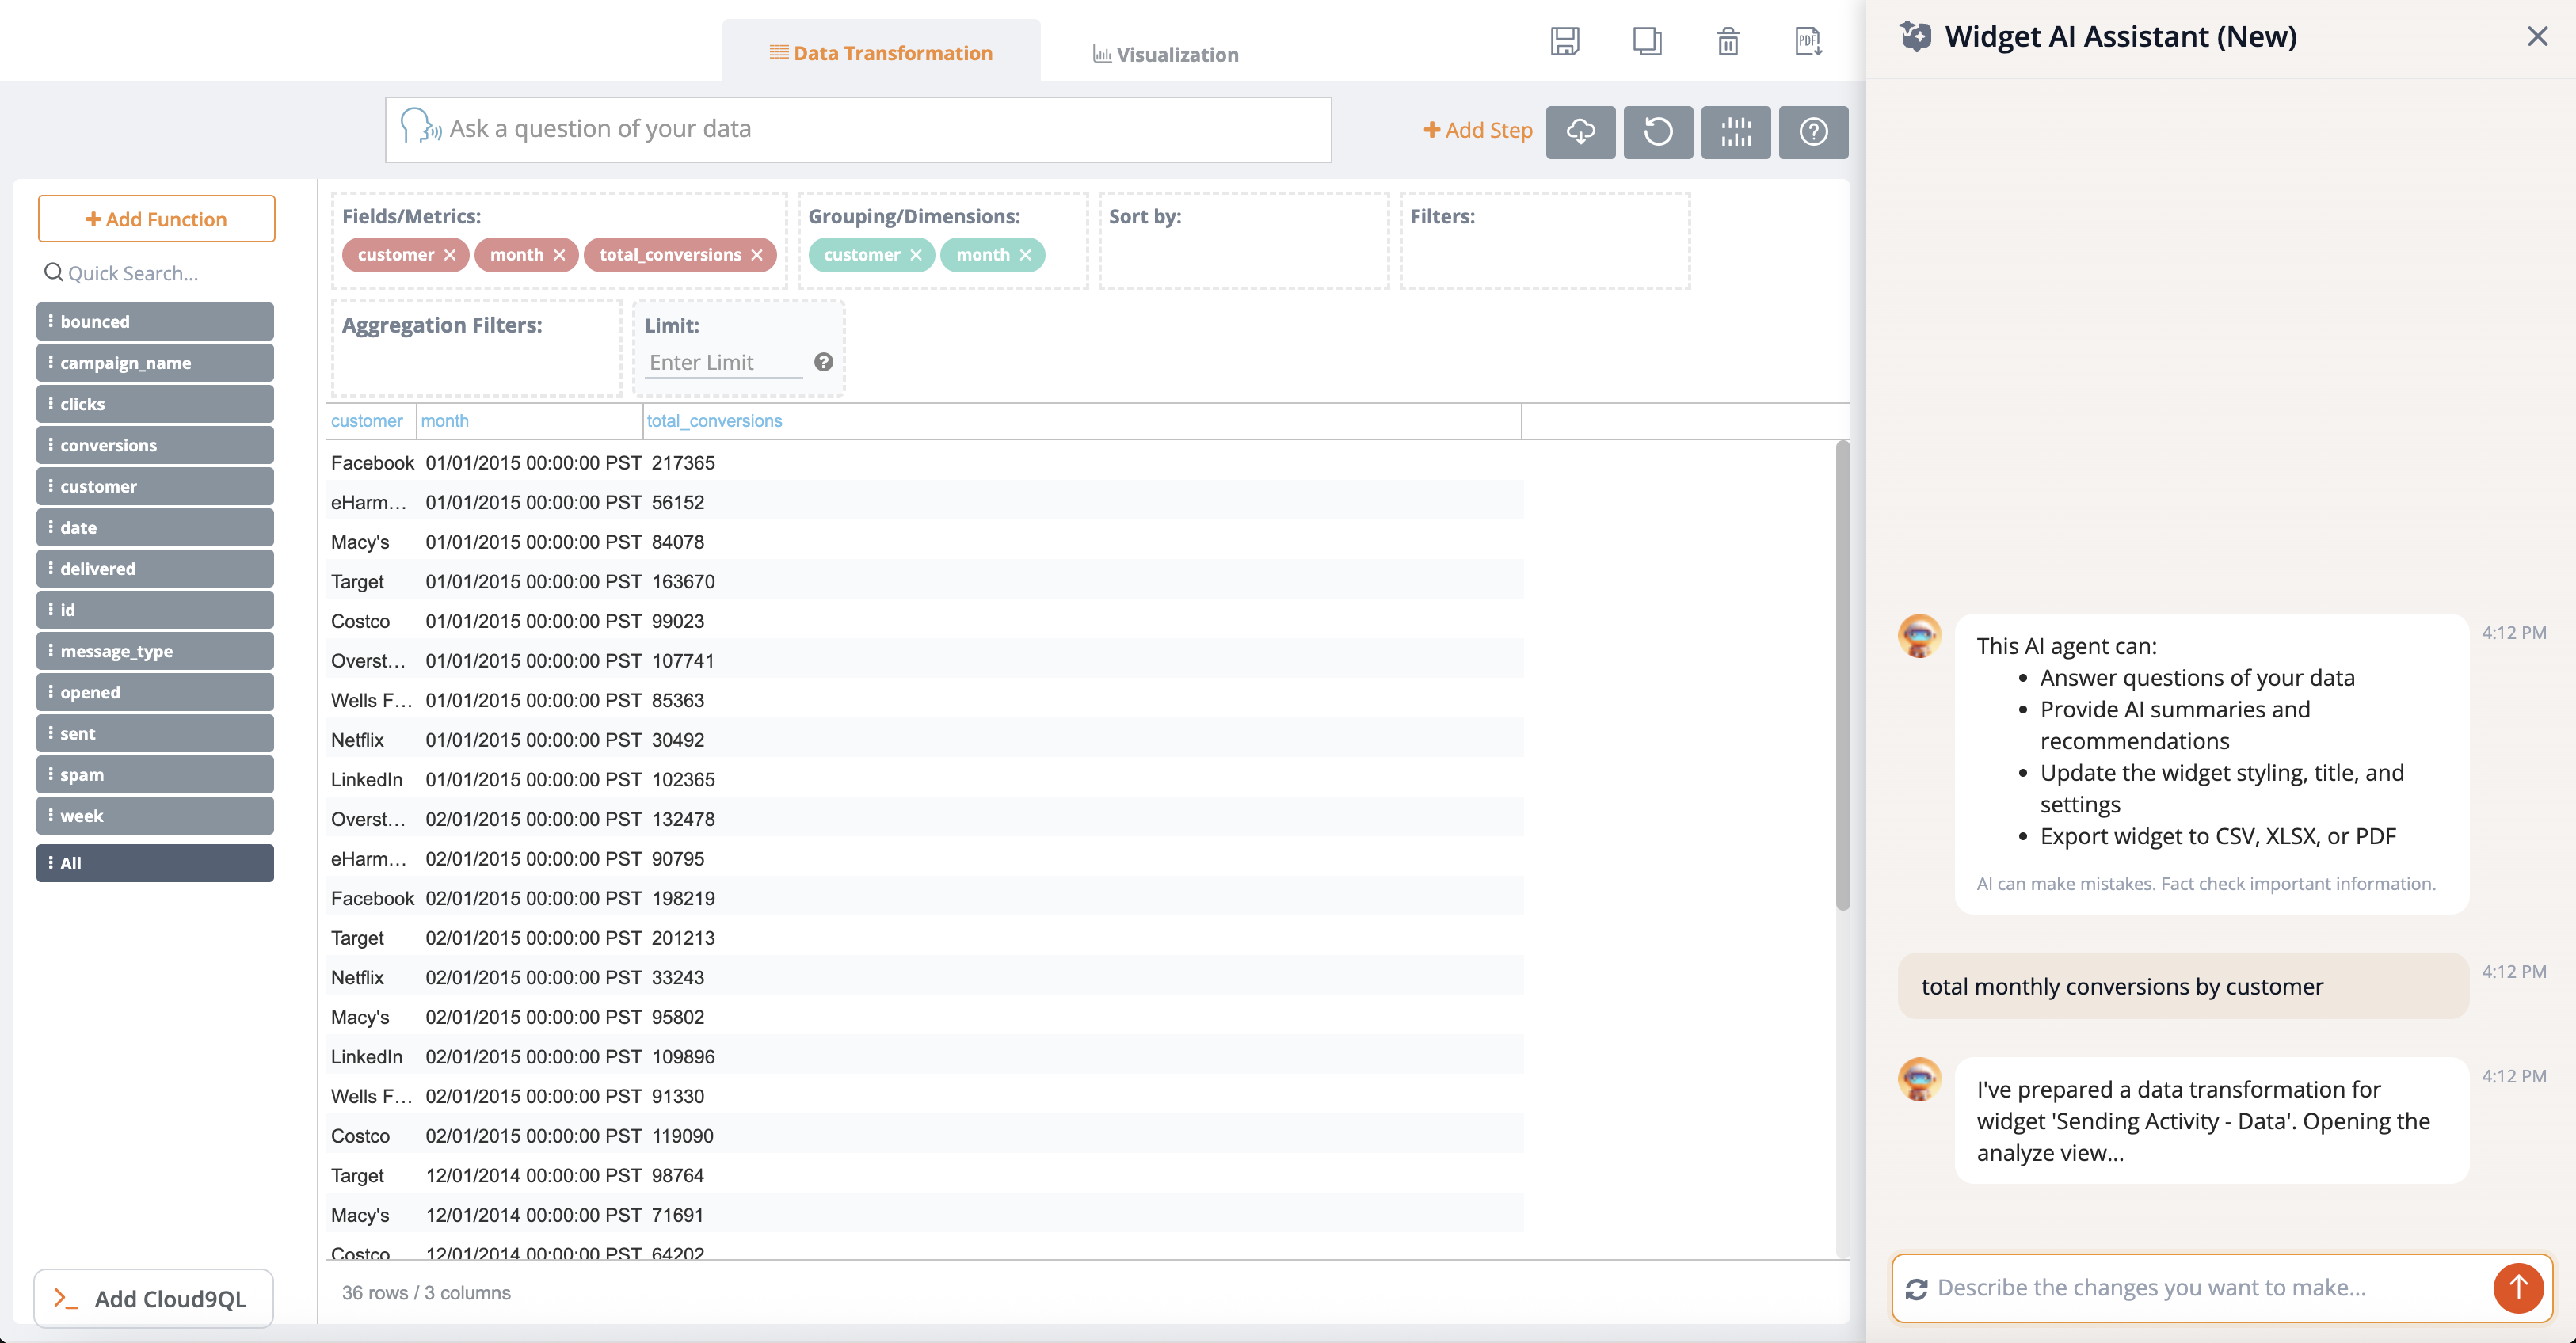Click the refresh query button

click(x=1657, y=132)
